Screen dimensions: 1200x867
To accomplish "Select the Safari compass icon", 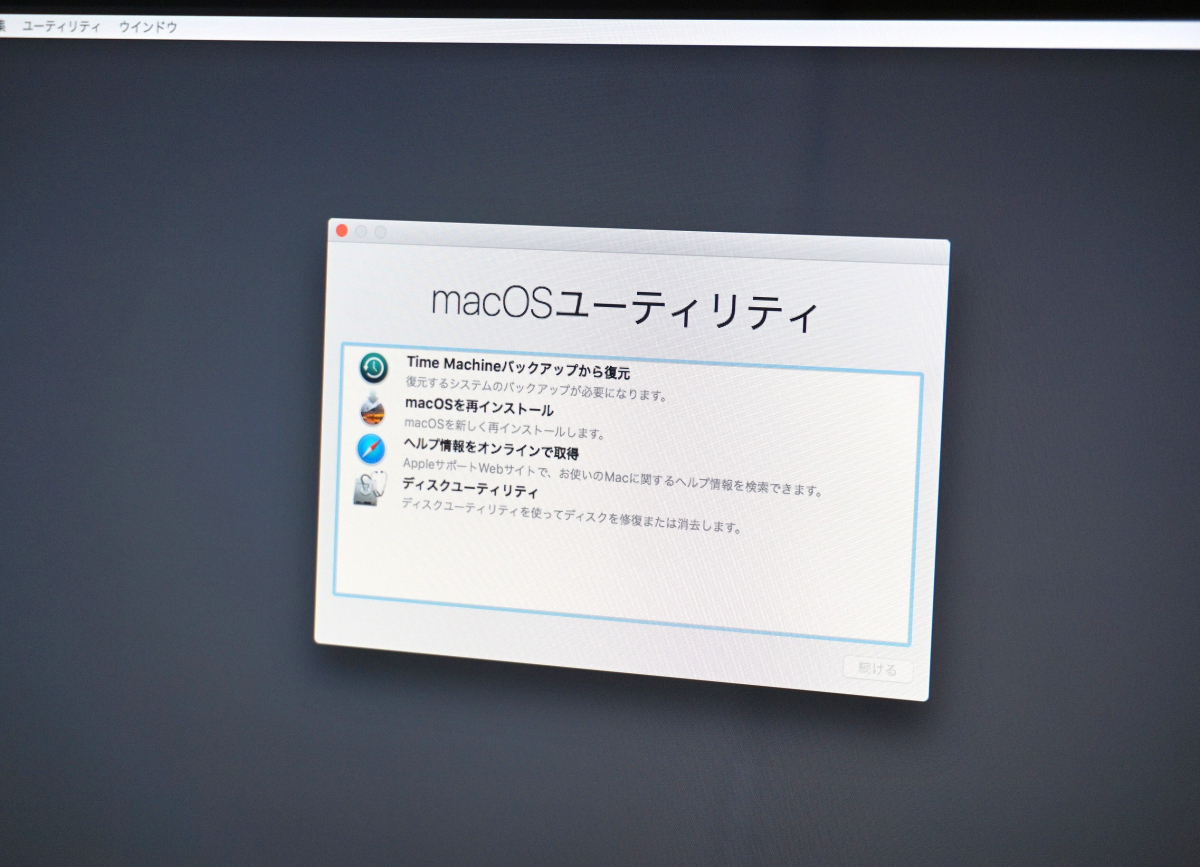I will 370,450.
